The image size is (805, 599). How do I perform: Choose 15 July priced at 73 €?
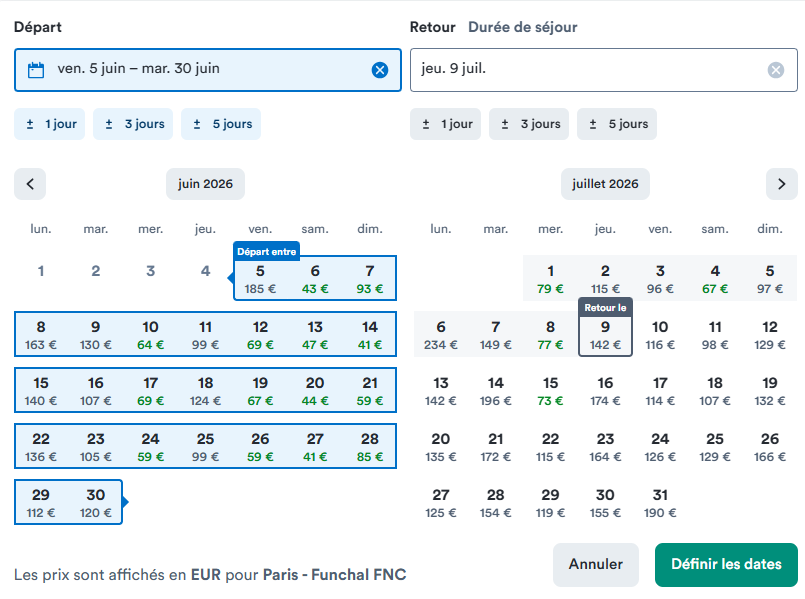point(550,391)
